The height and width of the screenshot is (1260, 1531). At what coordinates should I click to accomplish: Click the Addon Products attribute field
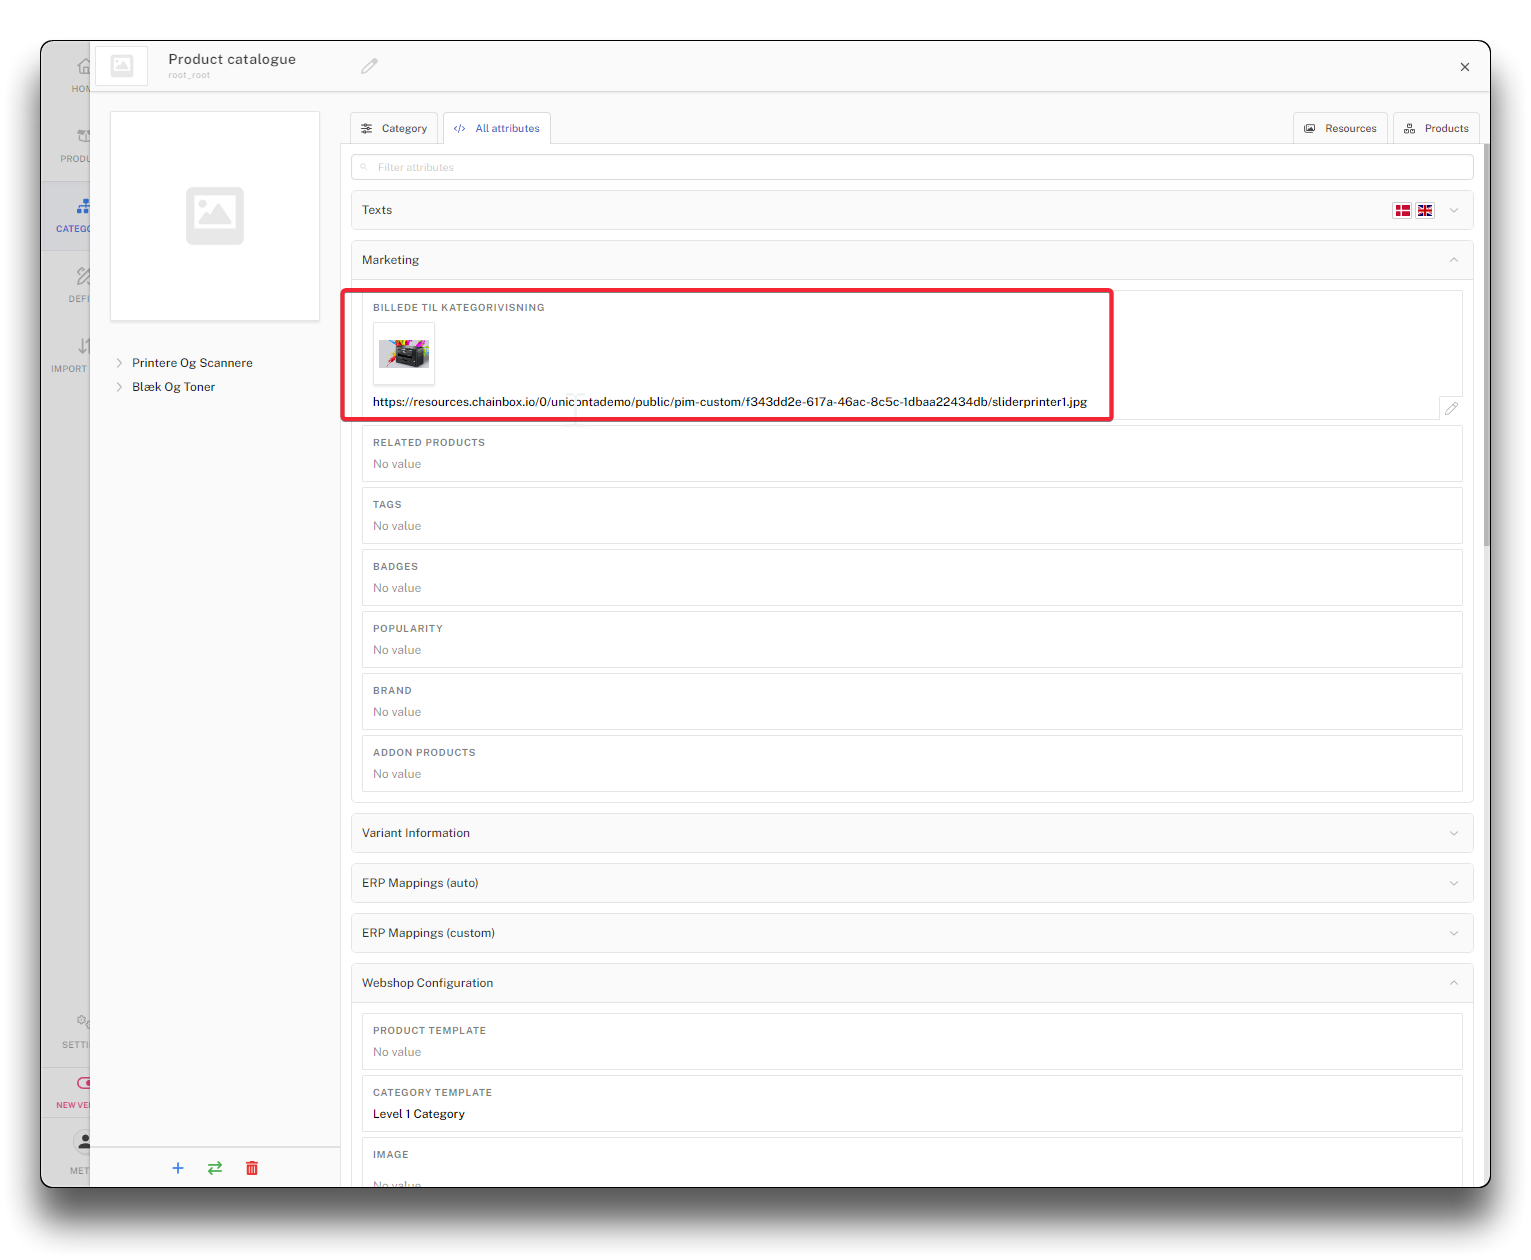click(912, 764)
